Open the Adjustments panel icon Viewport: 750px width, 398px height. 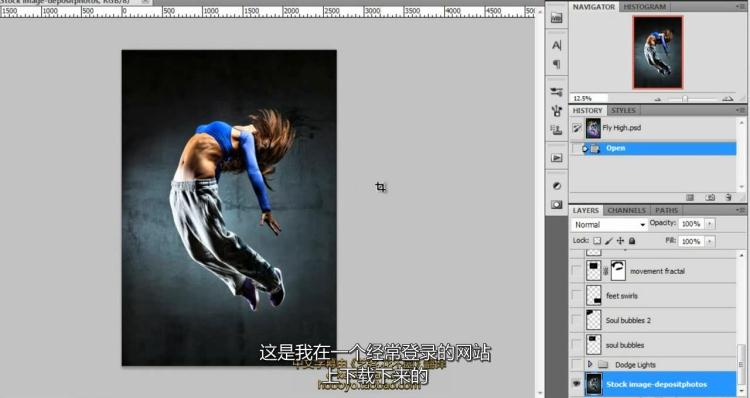(557, 186)
